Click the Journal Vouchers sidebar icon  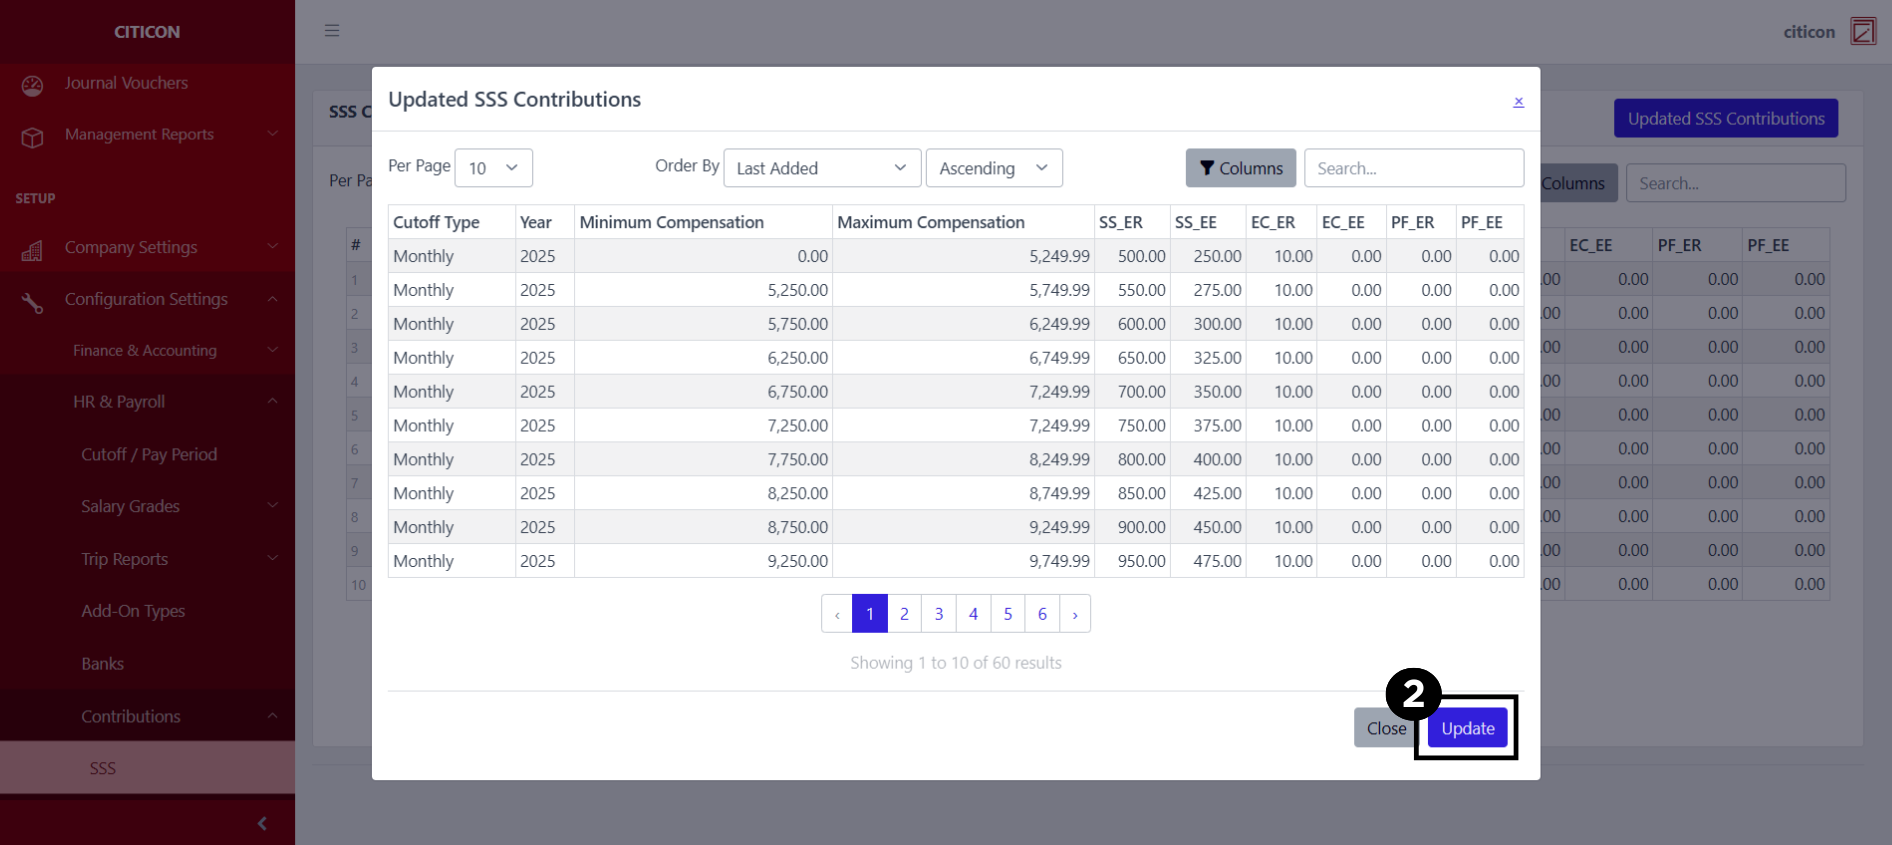(32, 86)
